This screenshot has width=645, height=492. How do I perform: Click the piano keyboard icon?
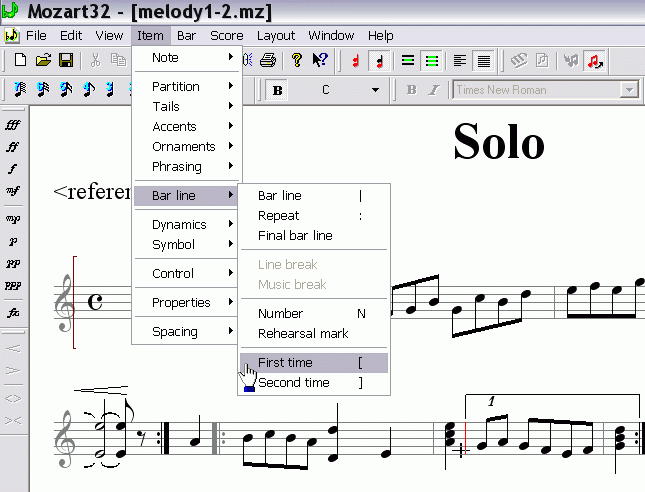tap(519, 61)
